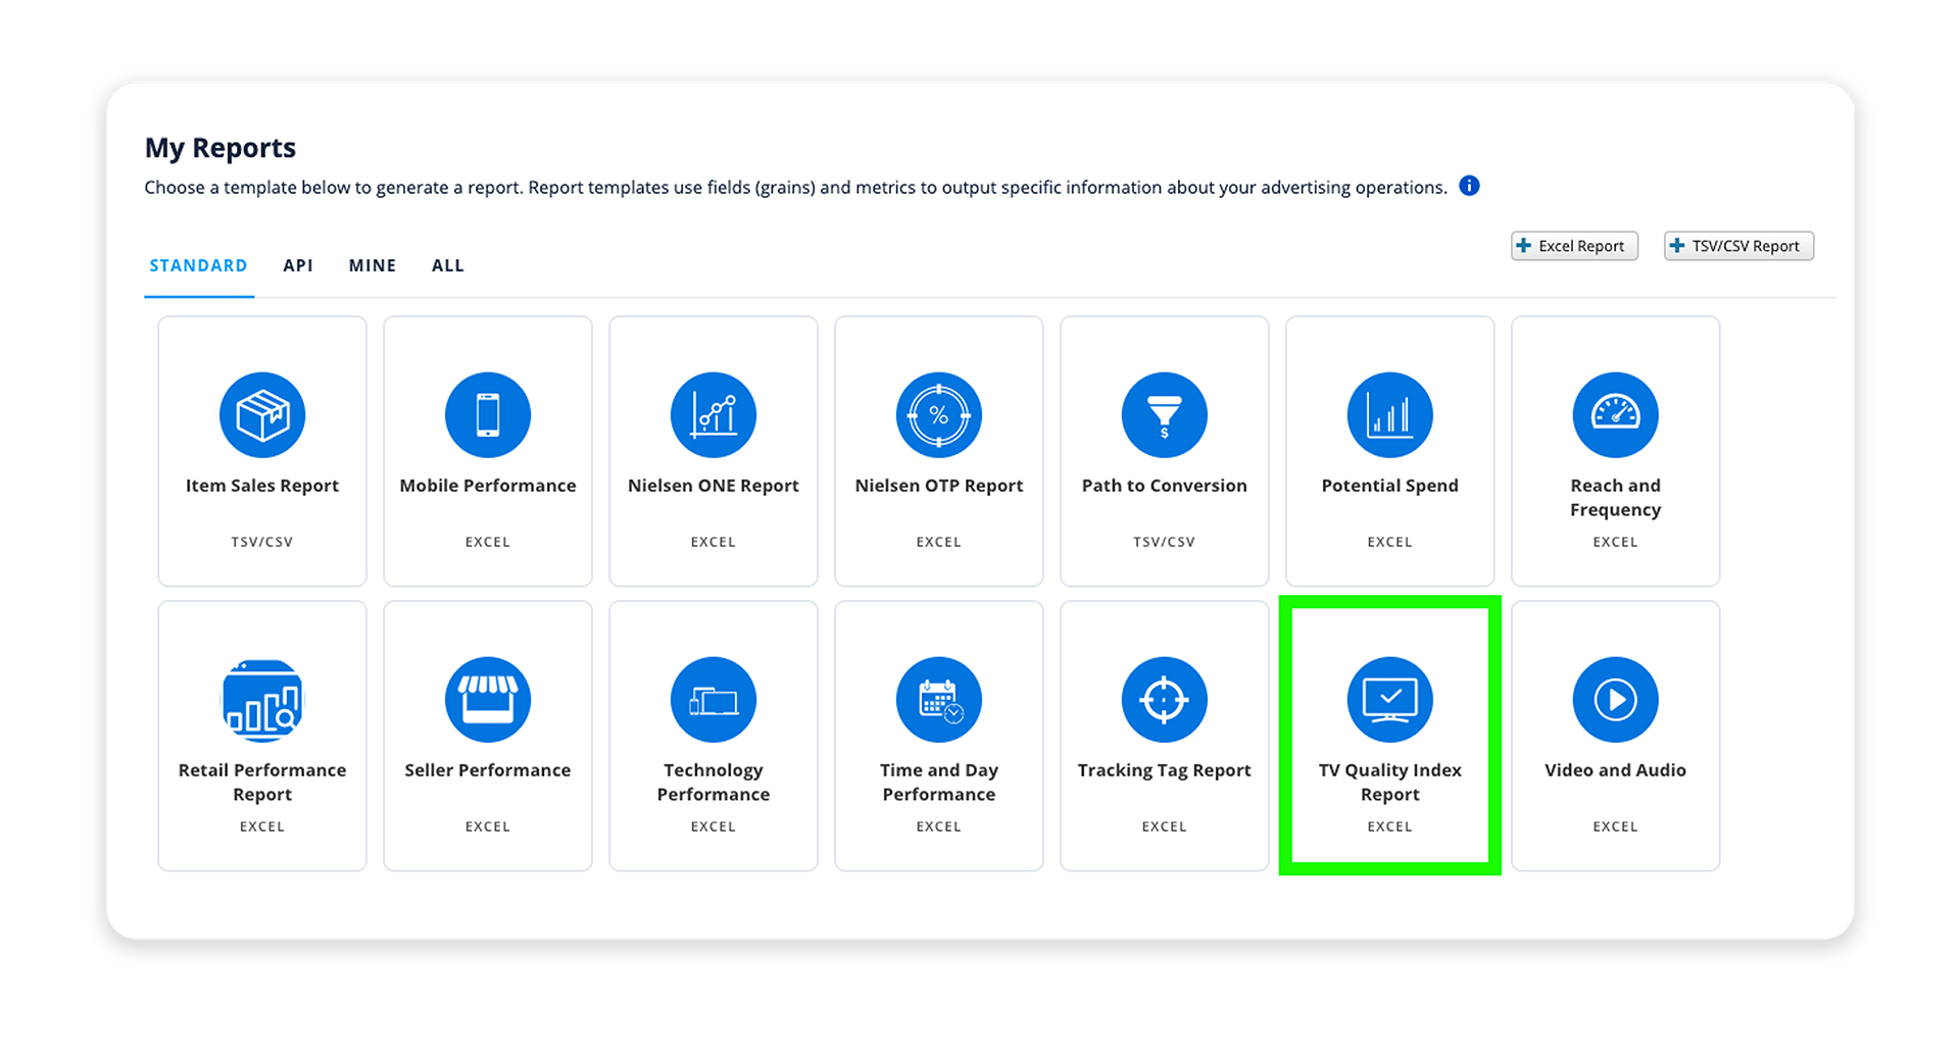
Task: Open the Mobile Performance phone icon
Action: (x=488, y=415)
